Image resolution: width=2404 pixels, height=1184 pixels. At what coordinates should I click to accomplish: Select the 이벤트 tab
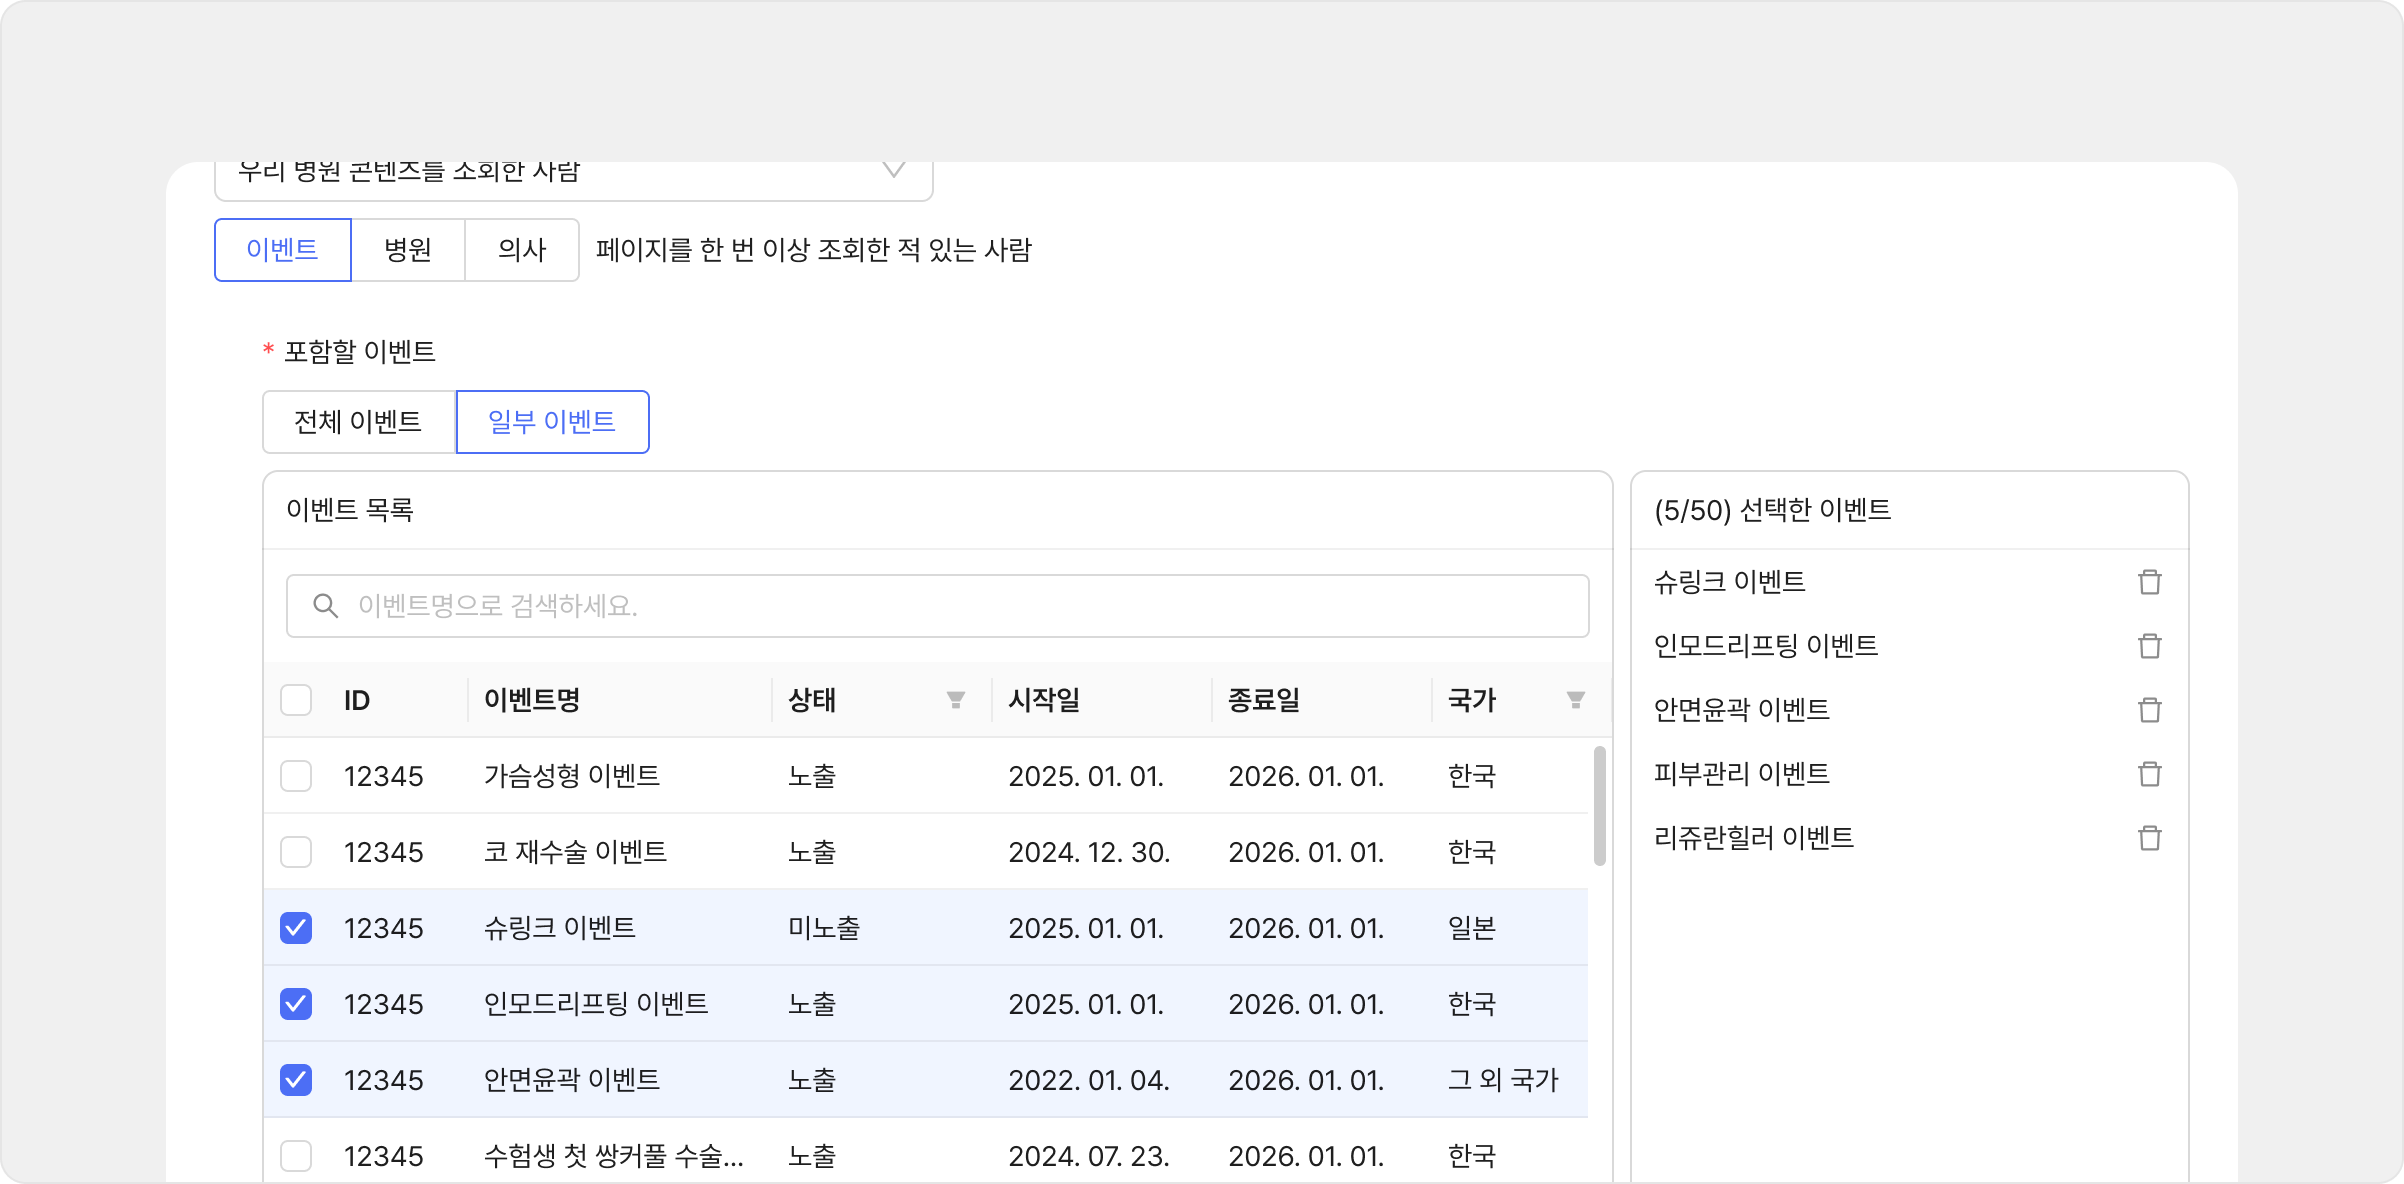[x=283, y=250]
